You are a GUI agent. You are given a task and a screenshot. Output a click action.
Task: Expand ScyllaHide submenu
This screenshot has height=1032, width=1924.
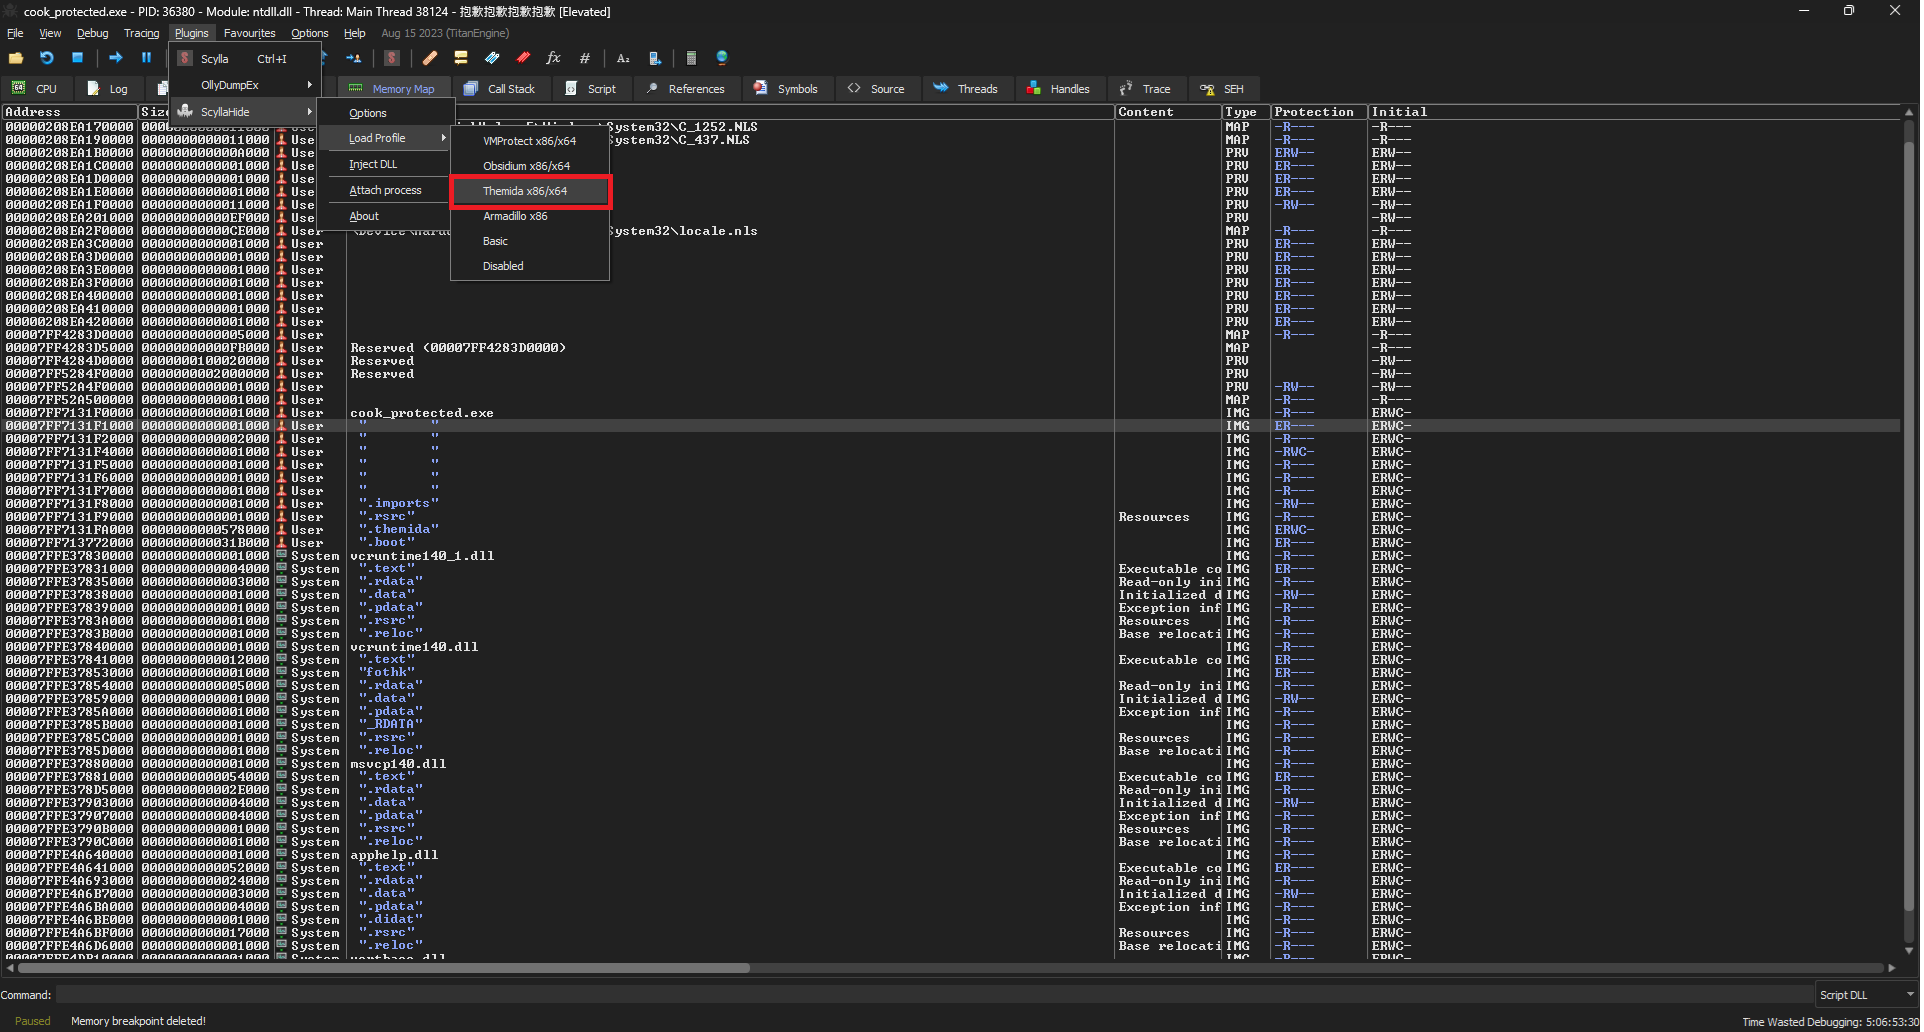243,112
